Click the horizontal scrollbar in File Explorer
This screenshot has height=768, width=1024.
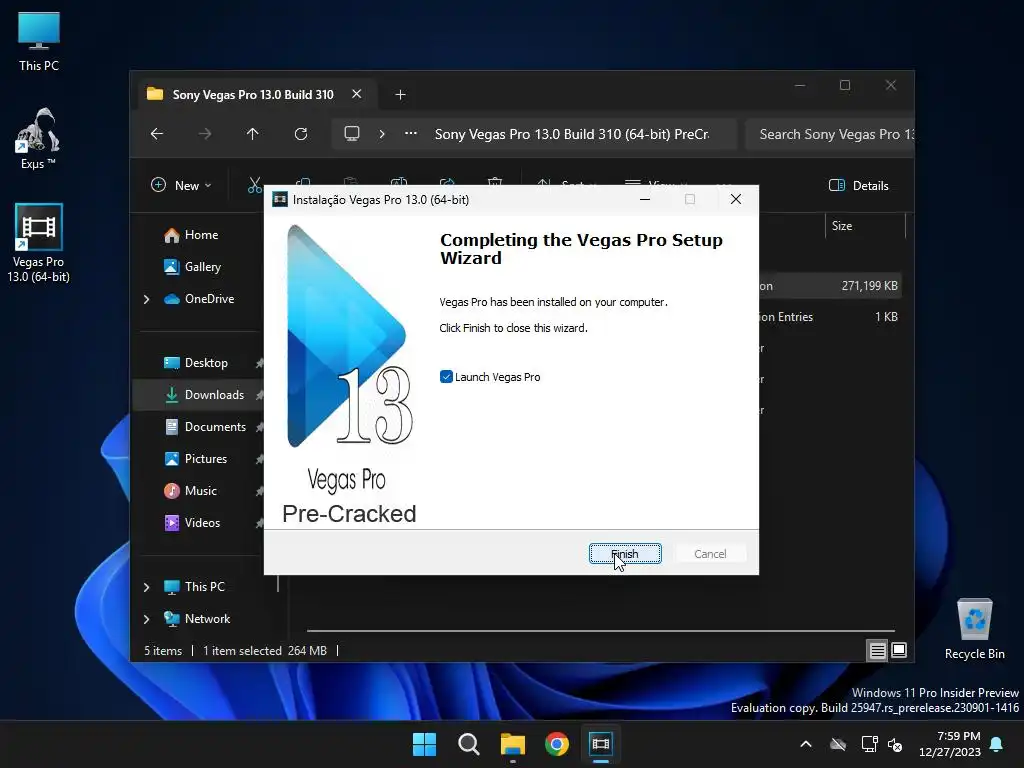pyautogui.click(x=601, y=631)
